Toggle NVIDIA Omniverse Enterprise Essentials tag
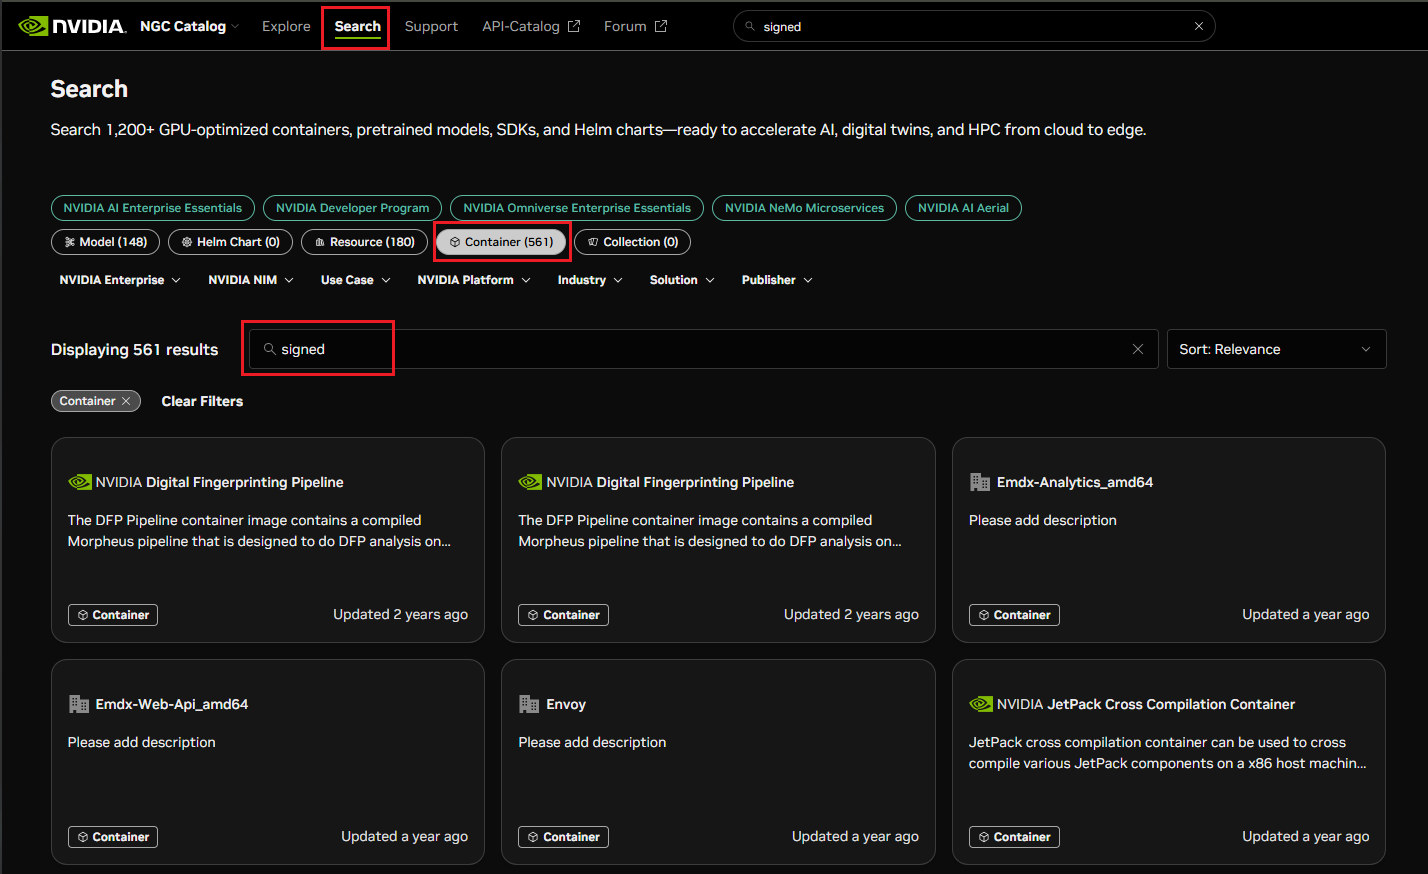Screen dimensions: 1428x874 577,208
